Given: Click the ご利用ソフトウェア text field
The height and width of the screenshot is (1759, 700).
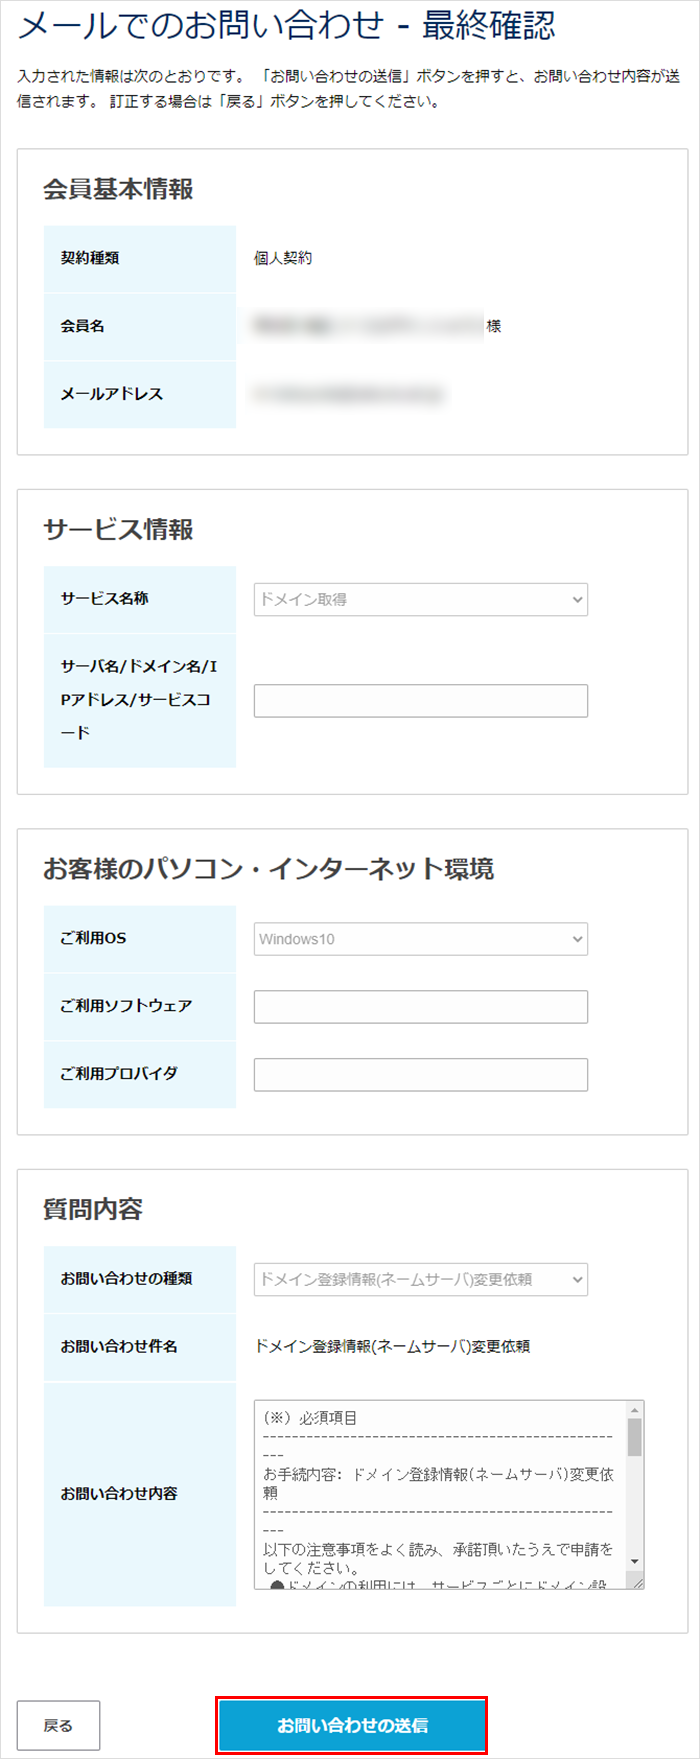Looking at the screenshot, I should pyautogui.click(x=420, y=1007).
